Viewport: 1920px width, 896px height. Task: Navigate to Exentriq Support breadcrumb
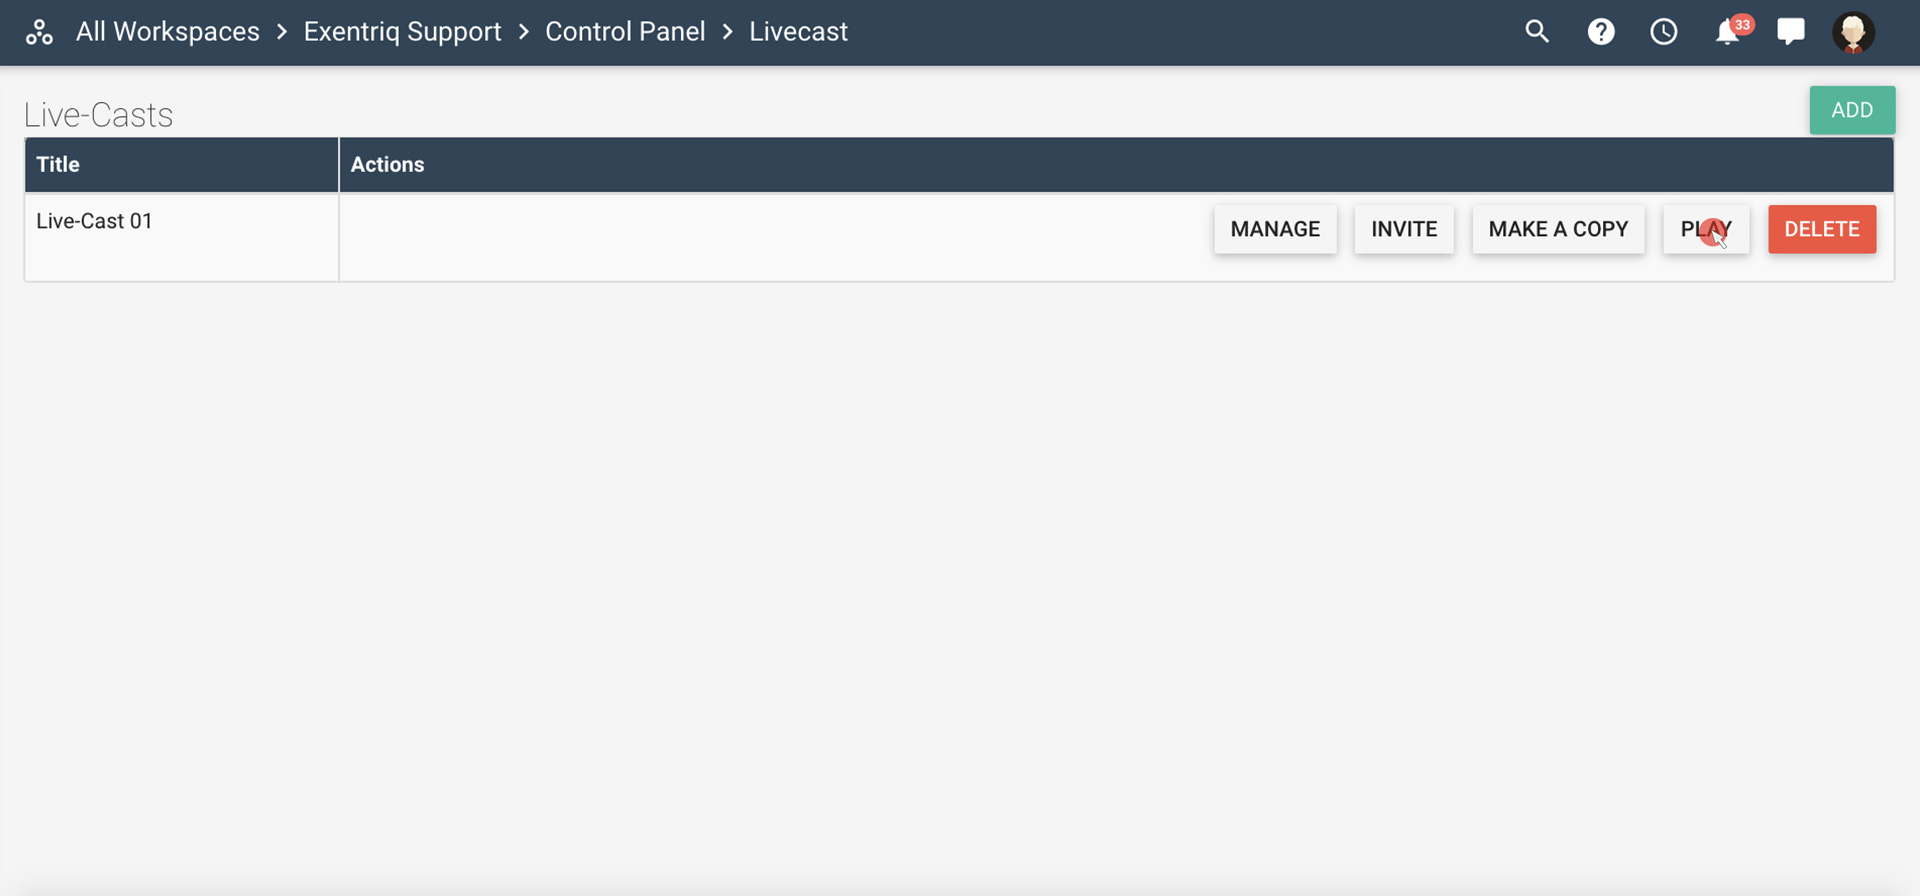coord(402,32)
